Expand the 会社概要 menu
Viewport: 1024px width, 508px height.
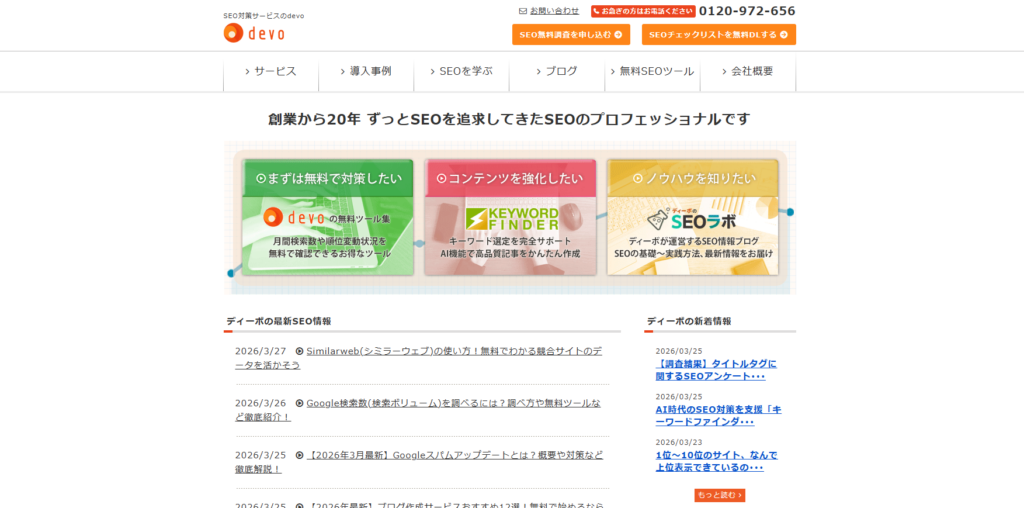click(x=748, y=71)
